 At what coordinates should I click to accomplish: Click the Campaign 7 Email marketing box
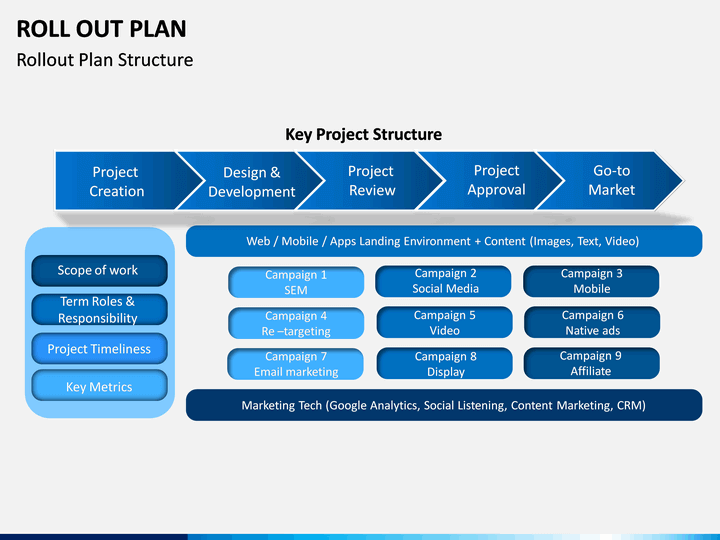[x=296, y=364]
